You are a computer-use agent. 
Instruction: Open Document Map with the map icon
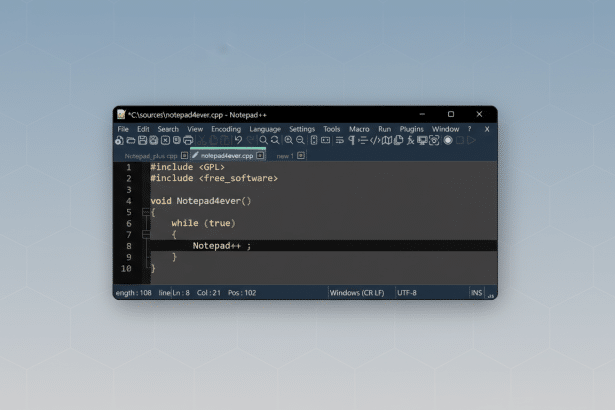pyautogui.click(x=387, y=140)
